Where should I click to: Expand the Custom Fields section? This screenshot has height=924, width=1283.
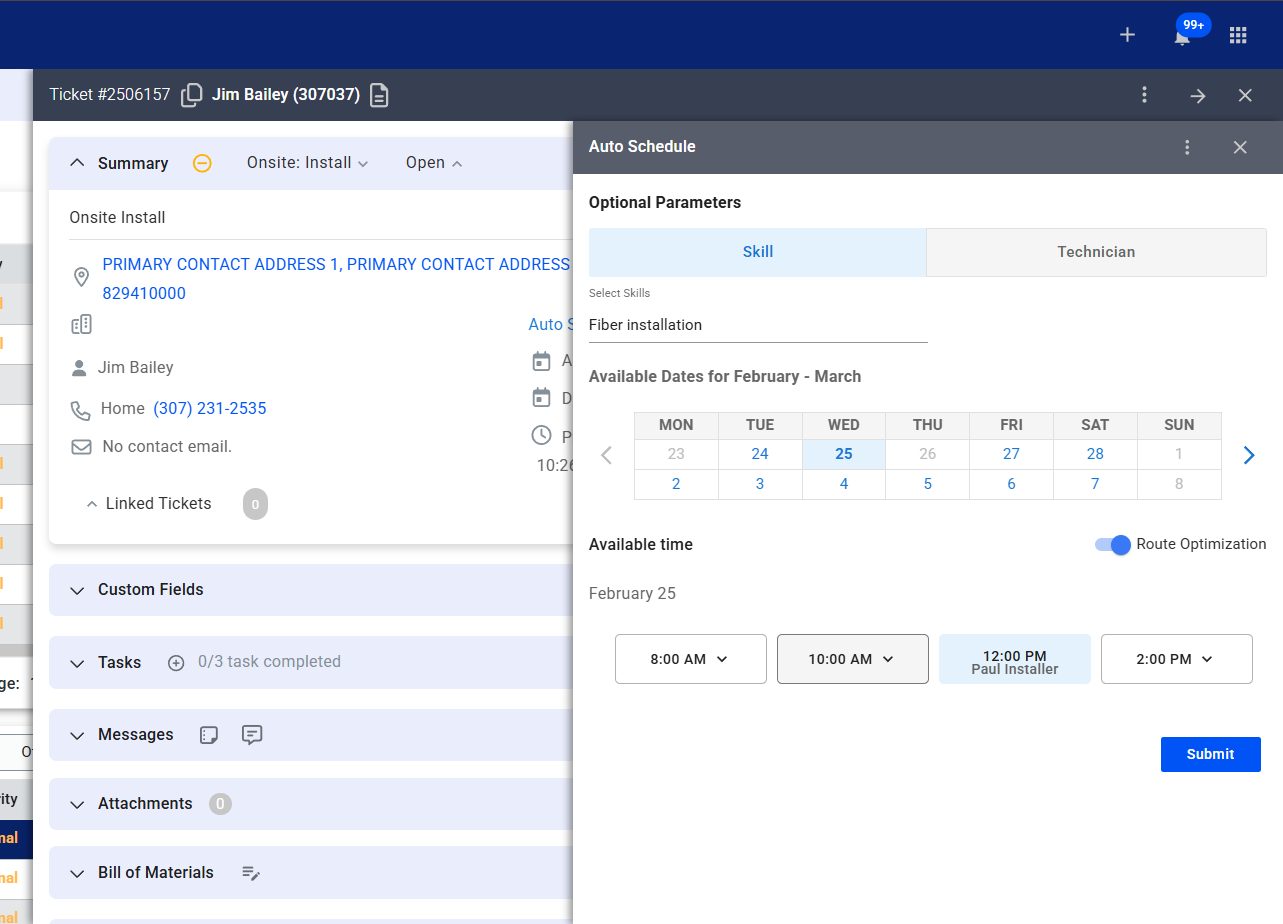[x=150, y=590]
